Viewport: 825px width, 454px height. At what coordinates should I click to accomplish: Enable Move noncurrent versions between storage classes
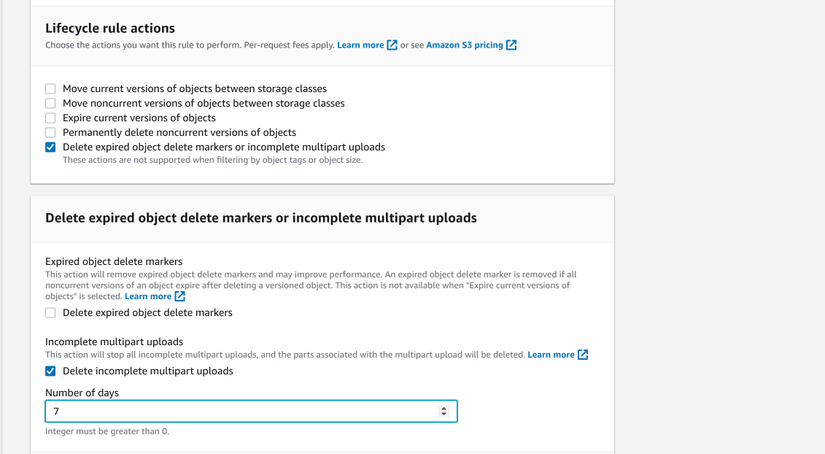tap(50, 103)
